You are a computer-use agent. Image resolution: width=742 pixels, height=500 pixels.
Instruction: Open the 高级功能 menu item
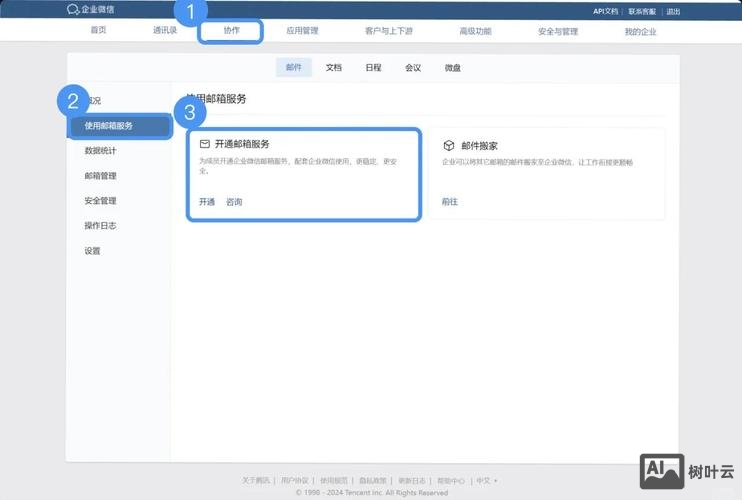[475, 31]
